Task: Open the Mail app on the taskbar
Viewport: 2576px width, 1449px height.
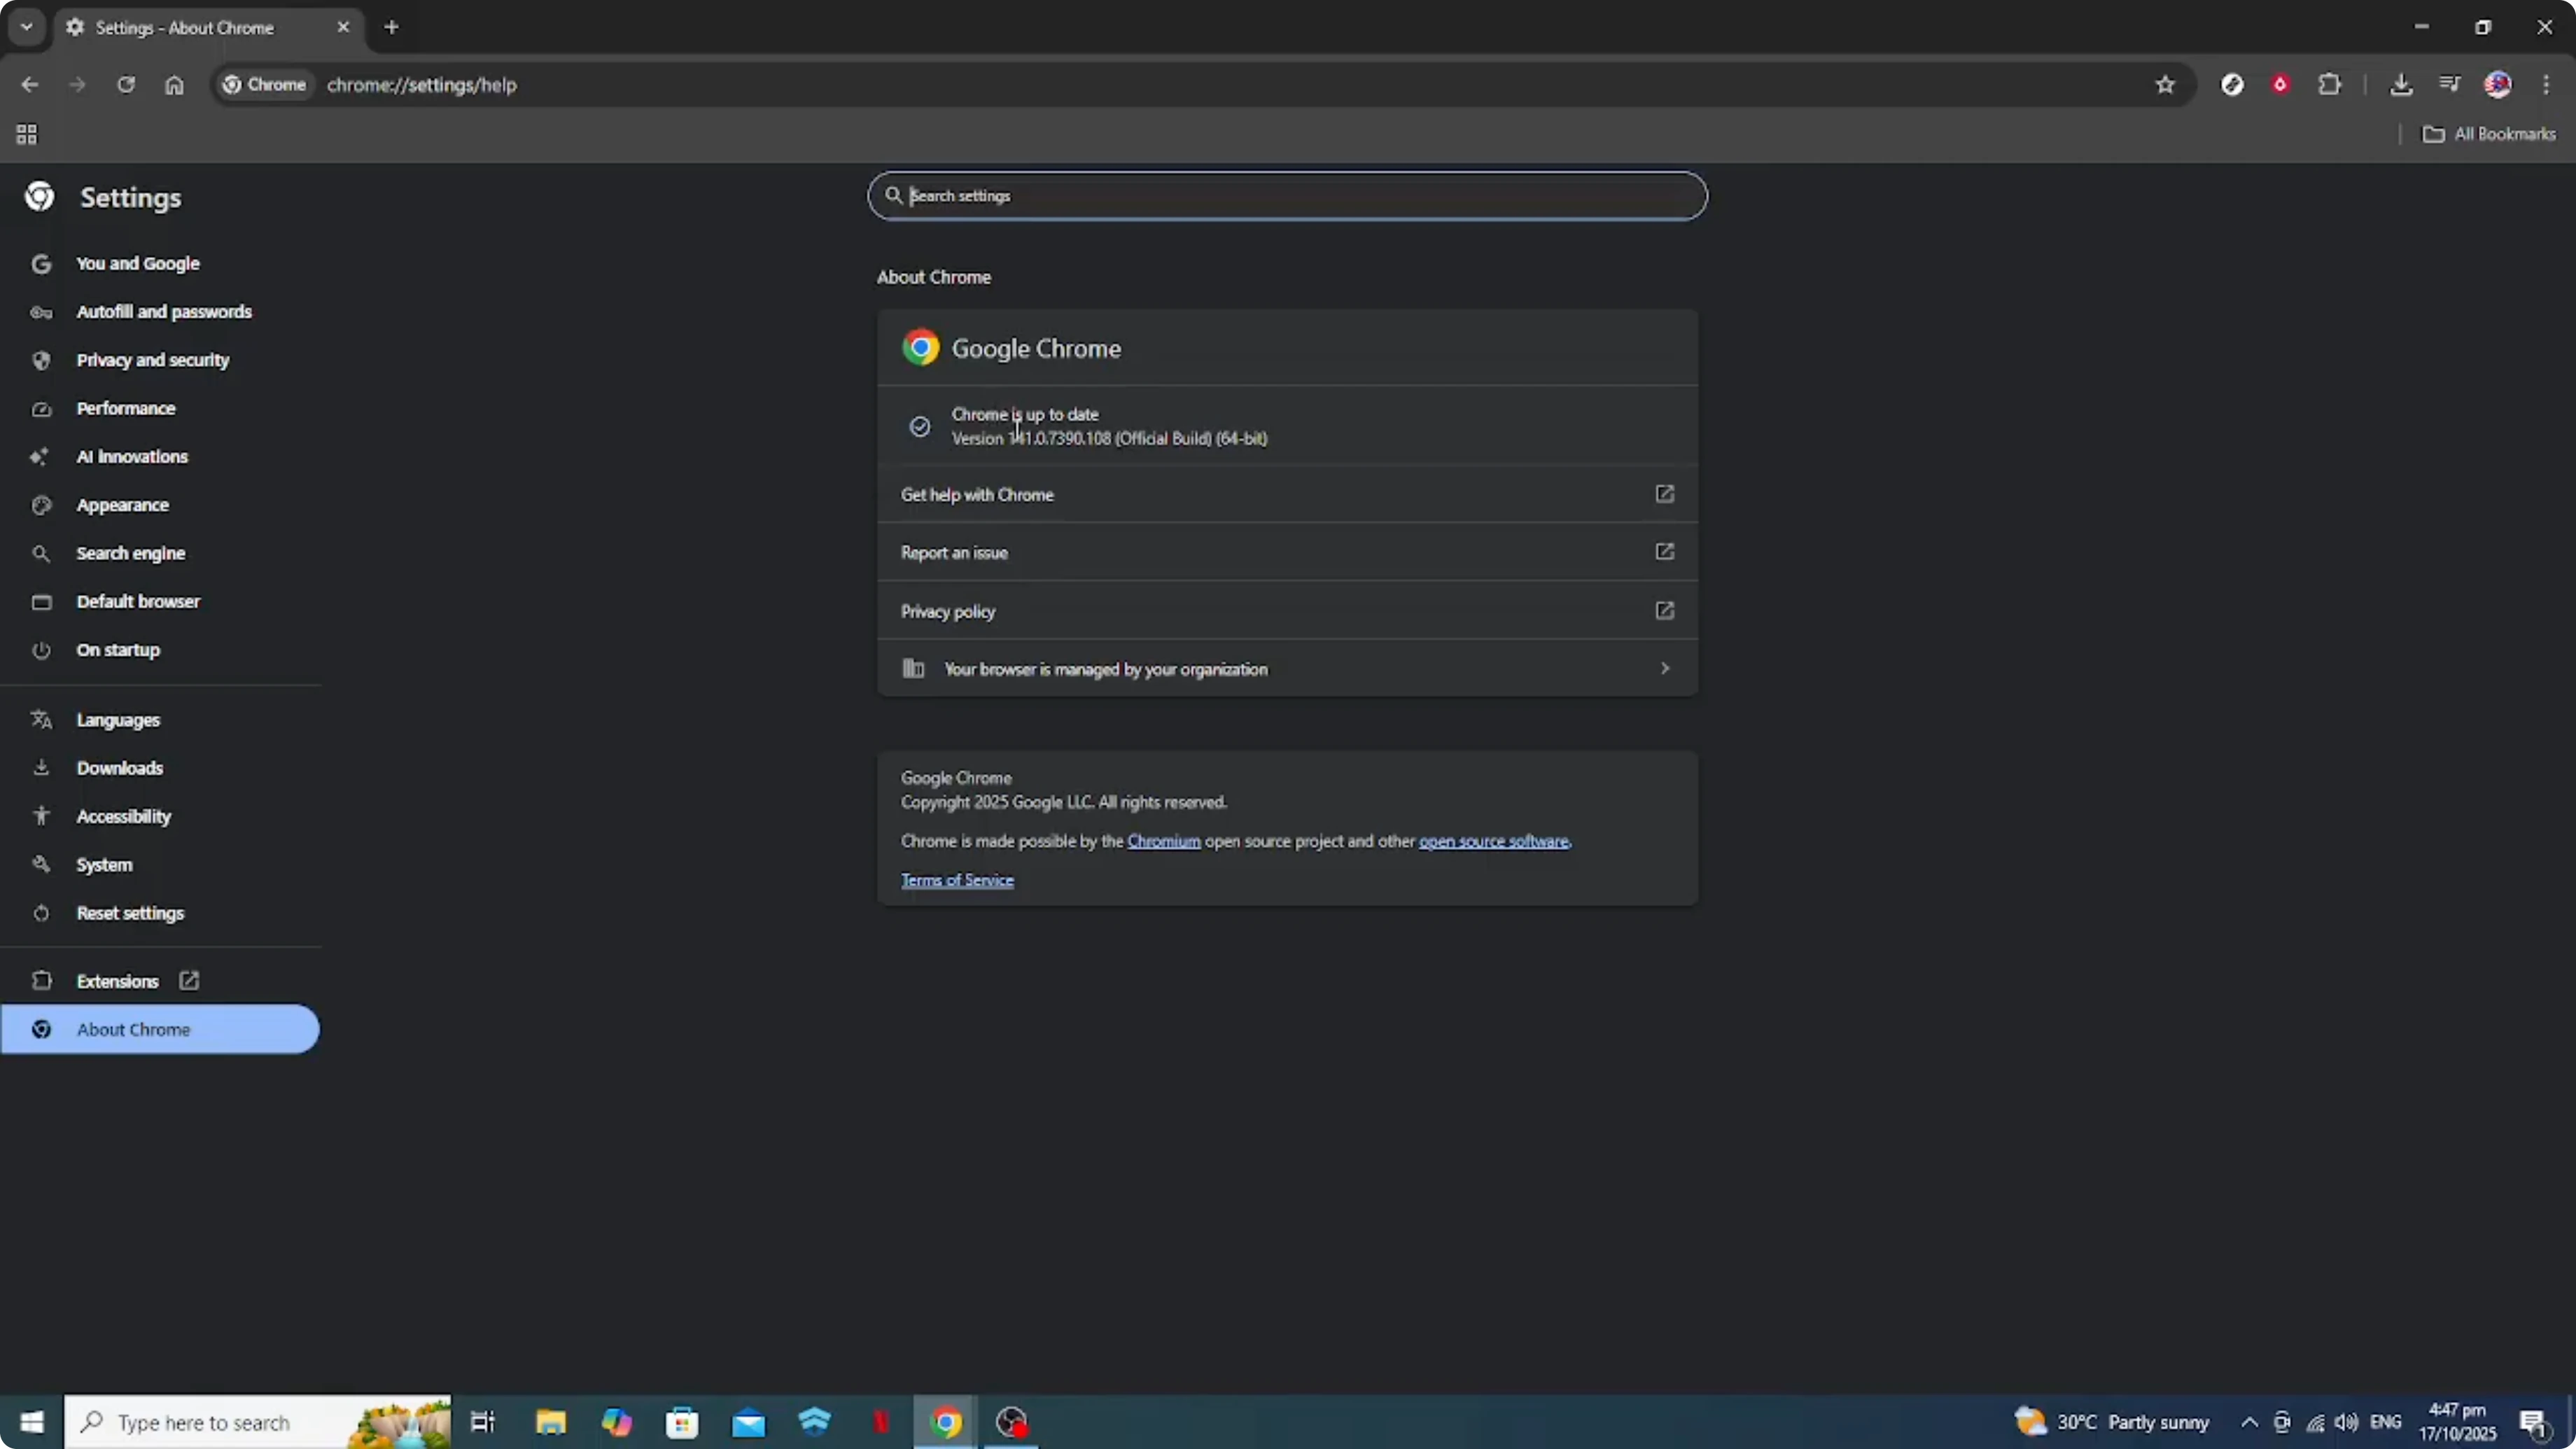Action: pyautogui.click(x=748, y=1422)
